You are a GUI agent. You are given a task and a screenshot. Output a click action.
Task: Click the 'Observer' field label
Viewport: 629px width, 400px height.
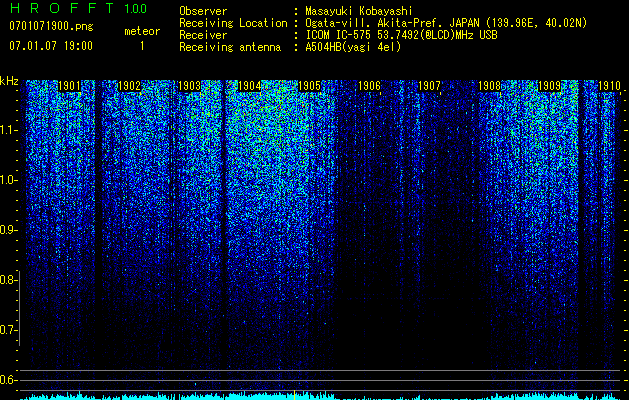(x=203, y=11)
